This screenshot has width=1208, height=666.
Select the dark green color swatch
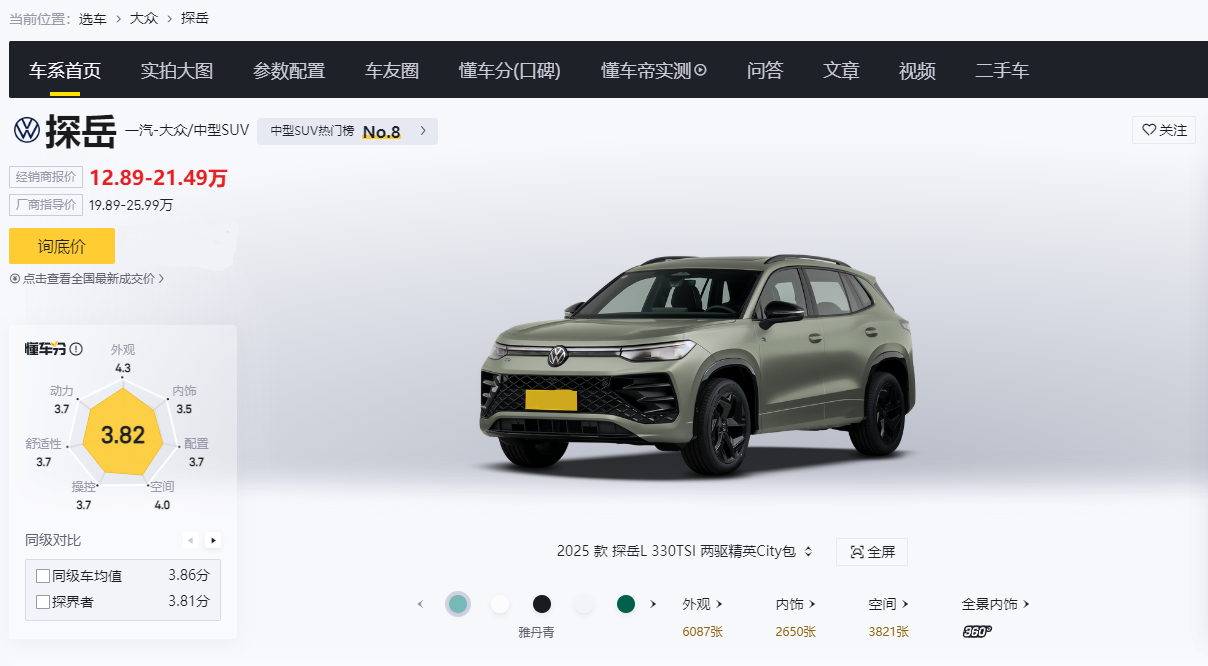[x=626, y=604]
